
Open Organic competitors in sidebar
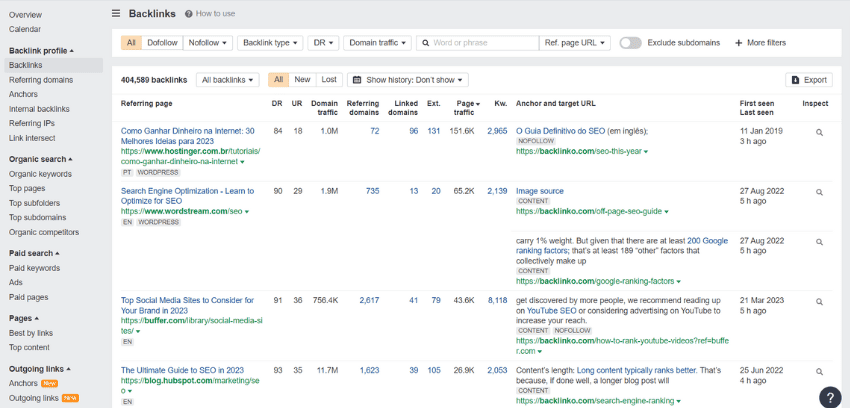pos(44,232)
